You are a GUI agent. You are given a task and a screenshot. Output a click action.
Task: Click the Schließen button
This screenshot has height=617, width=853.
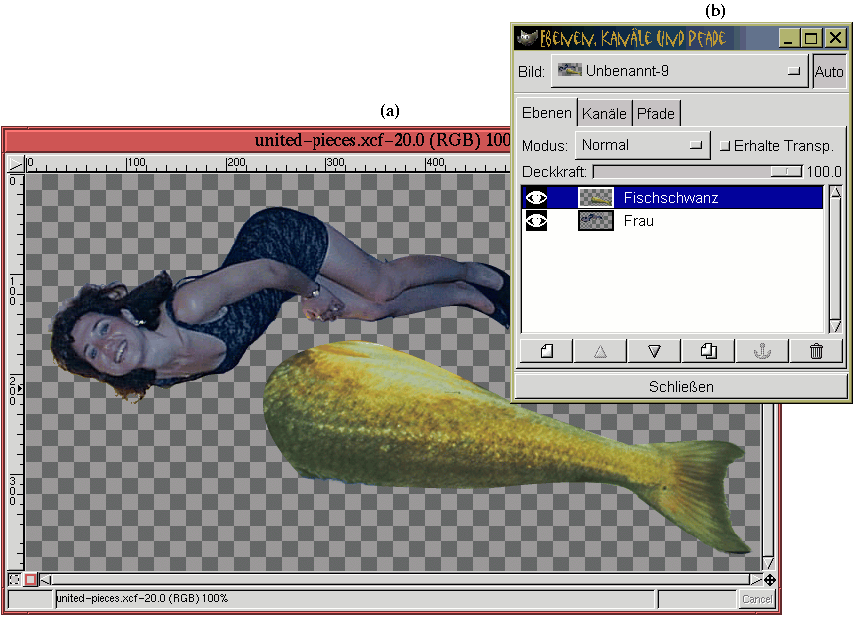click(680, 386)
